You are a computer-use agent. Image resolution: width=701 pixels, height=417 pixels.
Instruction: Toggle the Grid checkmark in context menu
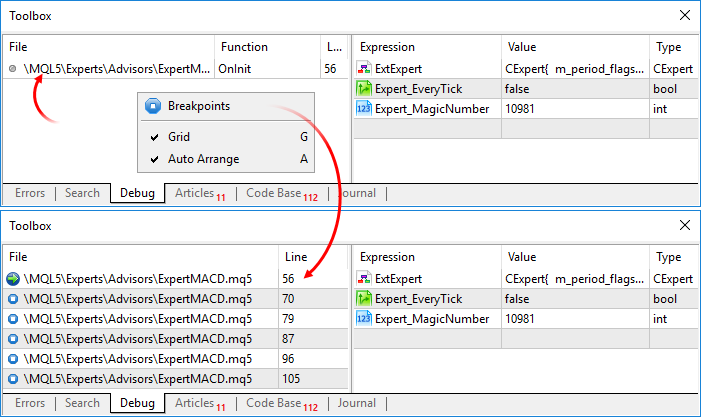coord(153,137)
